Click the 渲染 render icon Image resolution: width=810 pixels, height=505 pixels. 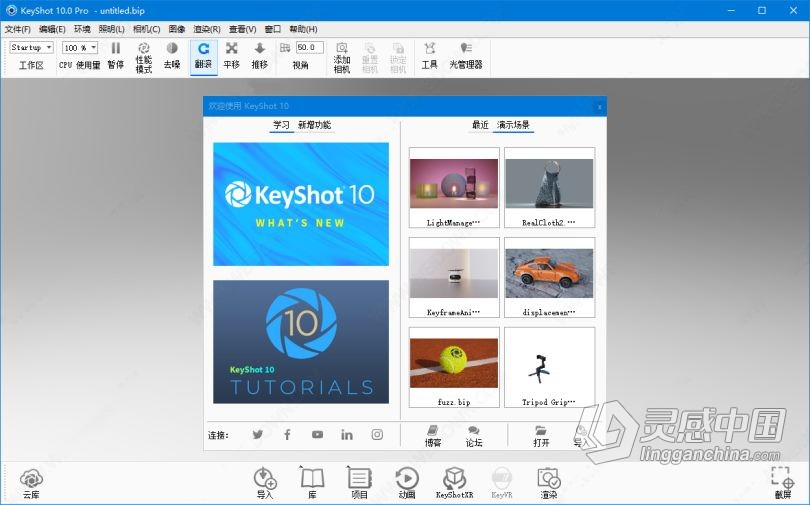[549, 482]
